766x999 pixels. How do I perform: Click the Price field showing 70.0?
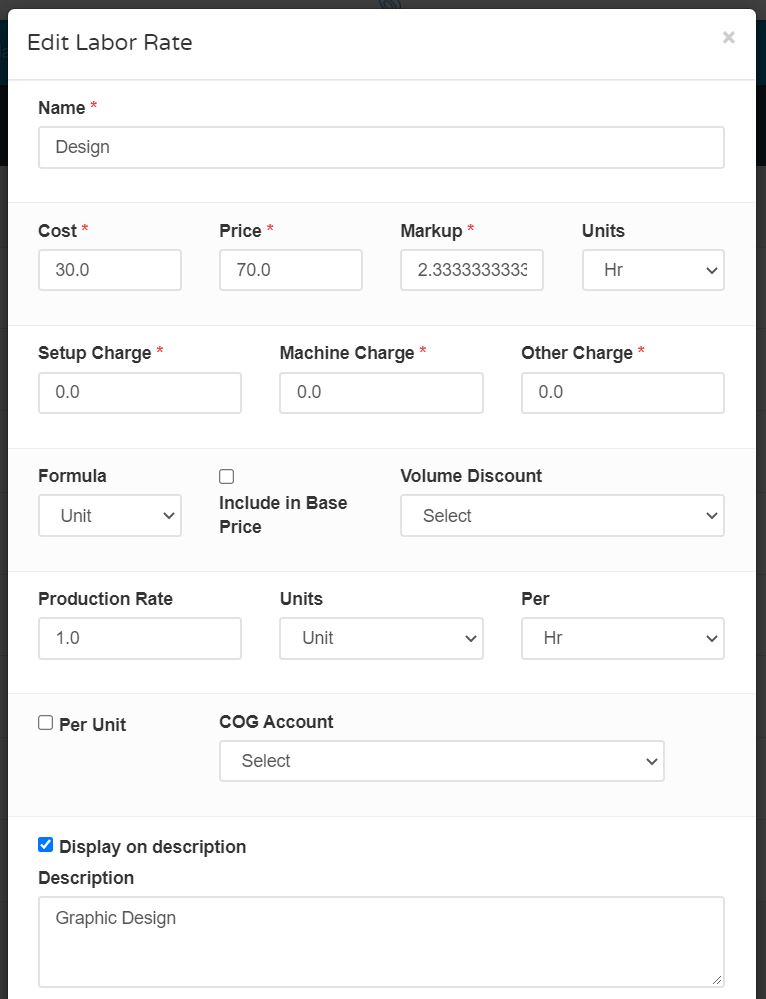[x=291, y=270]
